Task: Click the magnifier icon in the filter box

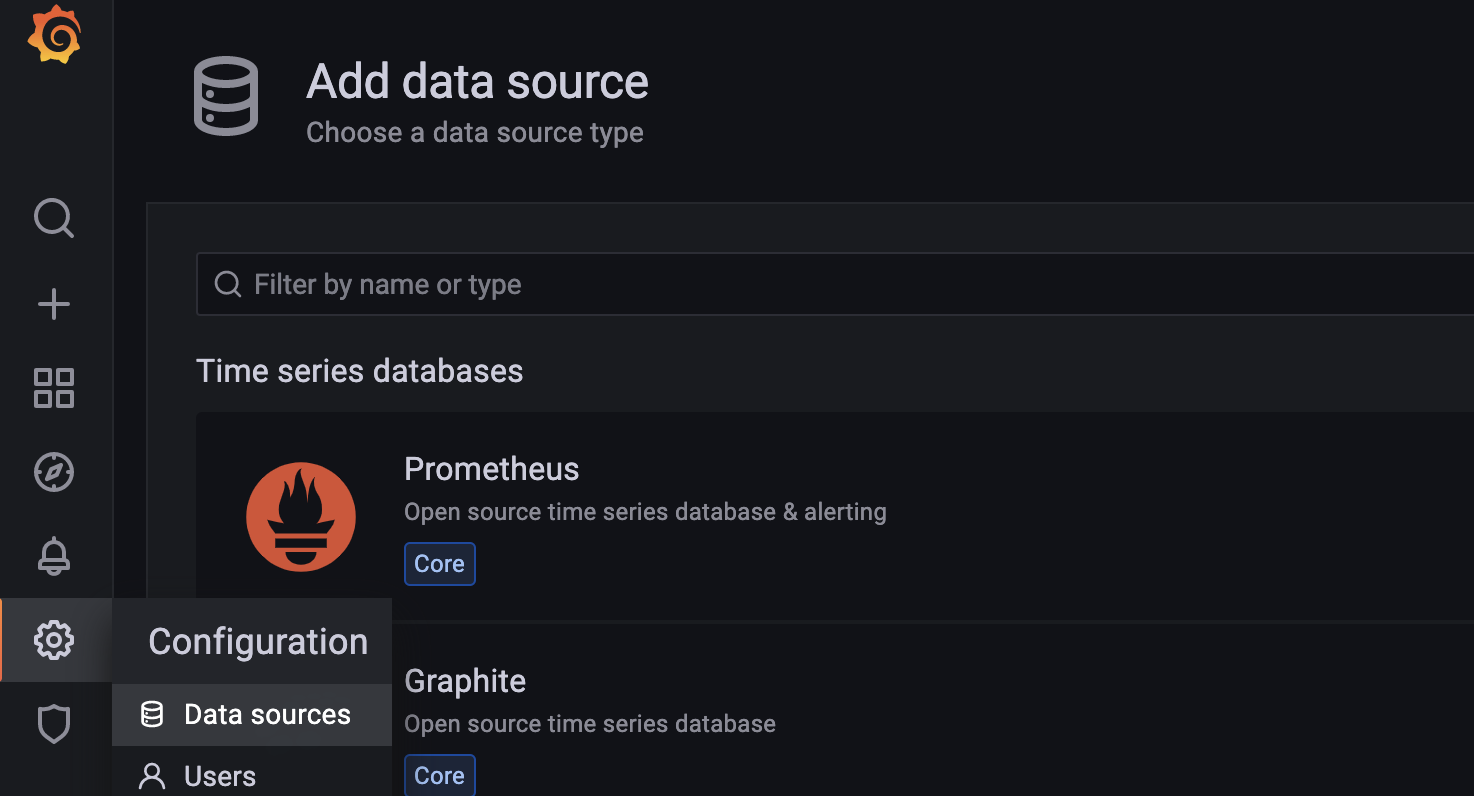Action: click(x=228, y=284)
